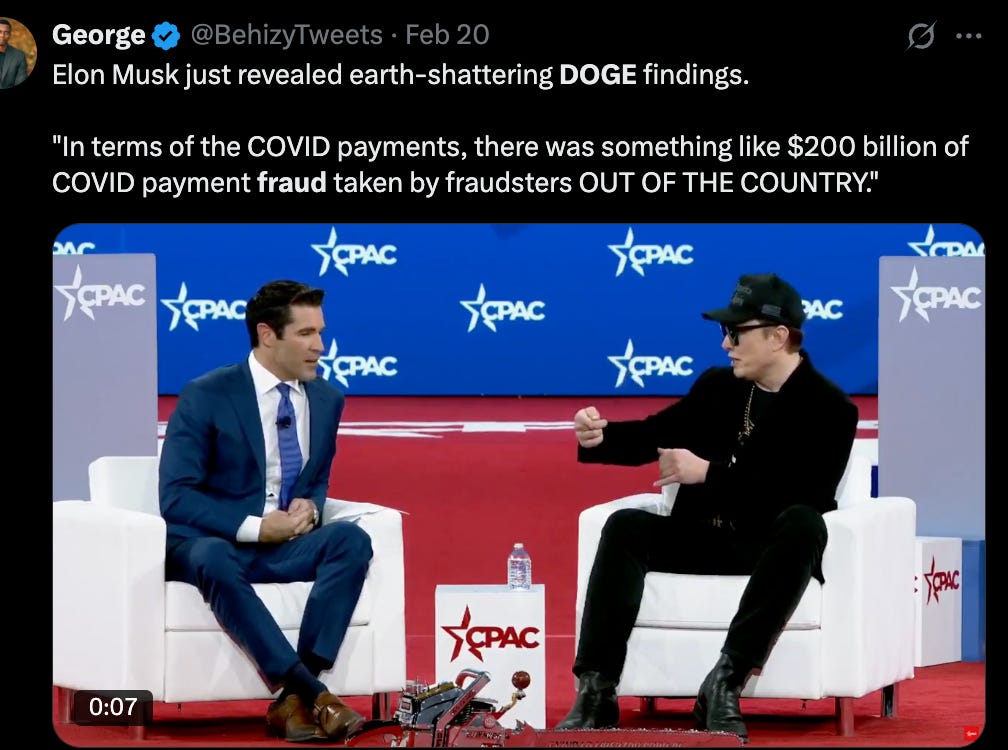
Task: Open the Feb 20 timestamp permalink
Action: tap(447, 35)
